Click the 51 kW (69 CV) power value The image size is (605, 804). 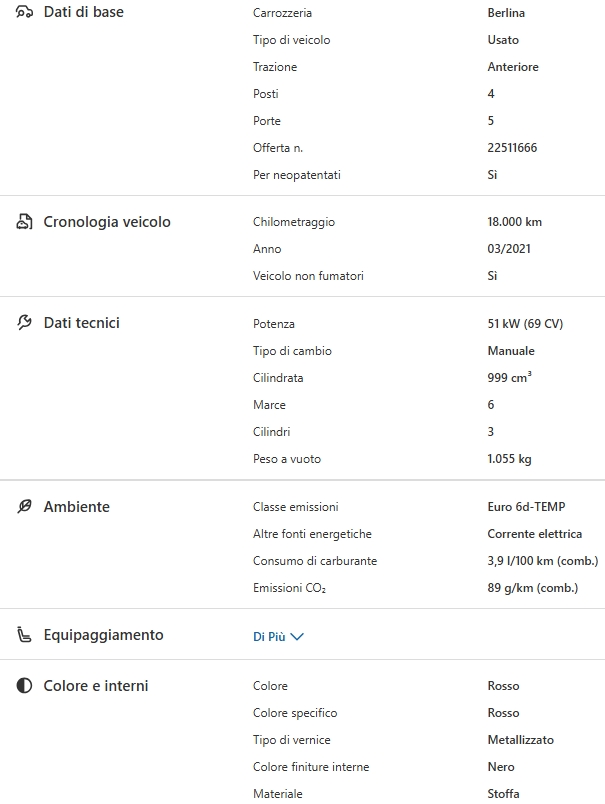(x=525, y=324)
